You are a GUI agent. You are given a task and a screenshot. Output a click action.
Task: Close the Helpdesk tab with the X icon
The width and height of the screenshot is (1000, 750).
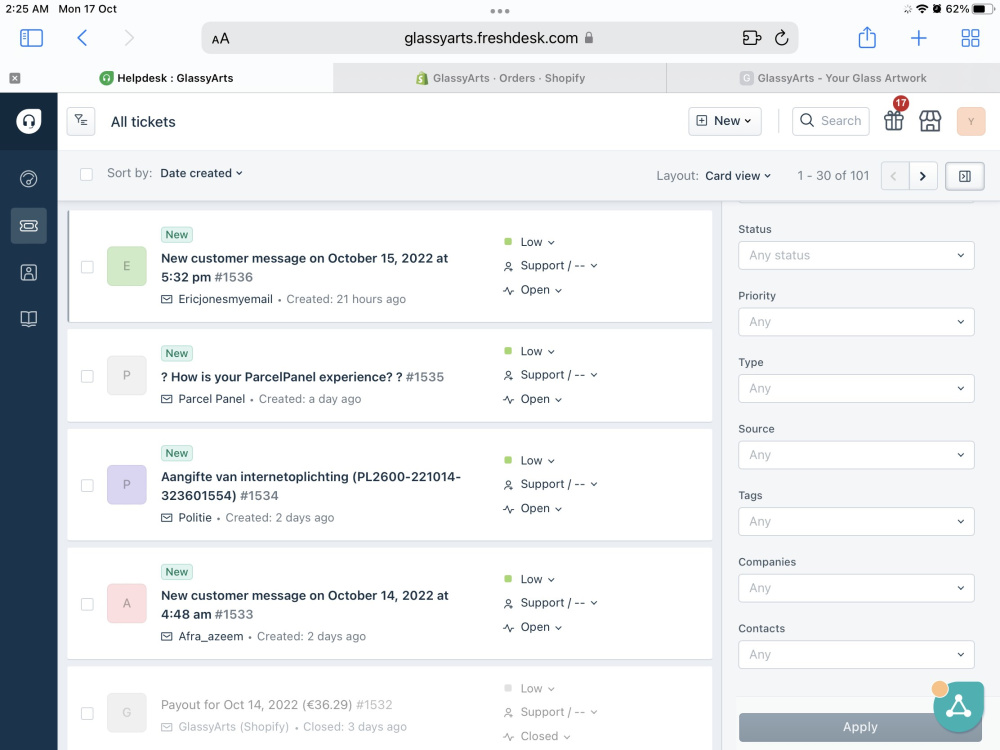pos(15,78)
